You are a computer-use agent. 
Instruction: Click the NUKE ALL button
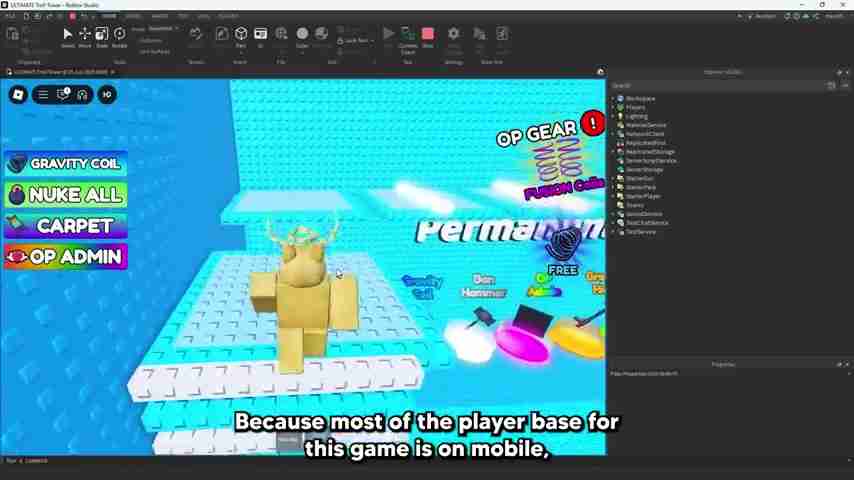pyautogui.click(x=66, y=195)
